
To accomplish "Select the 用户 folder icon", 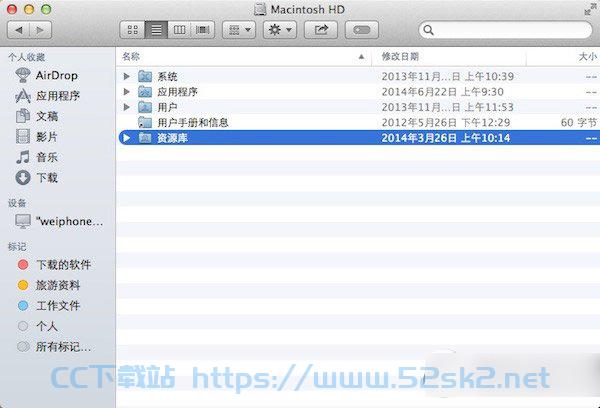I will click(145, 107).
